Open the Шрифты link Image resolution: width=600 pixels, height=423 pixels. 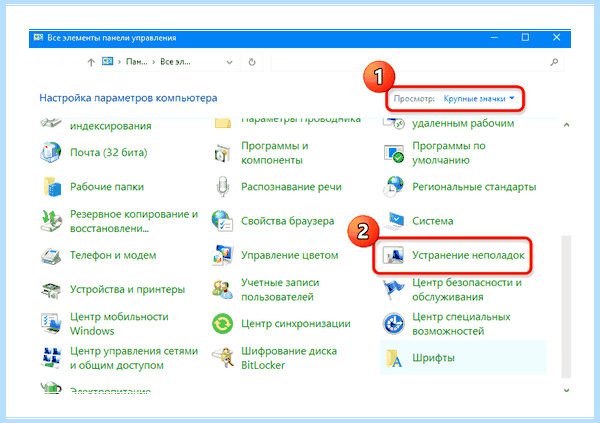click(x=433, y=358)
